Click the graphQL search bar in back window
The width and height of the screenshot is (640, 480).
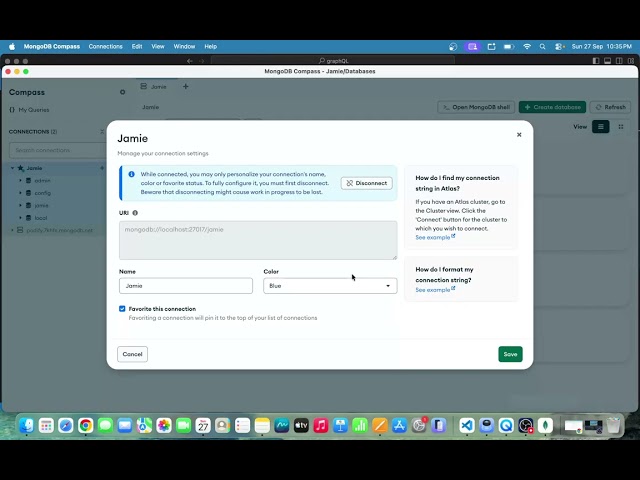pyautogui.click(x=333, y=61)
